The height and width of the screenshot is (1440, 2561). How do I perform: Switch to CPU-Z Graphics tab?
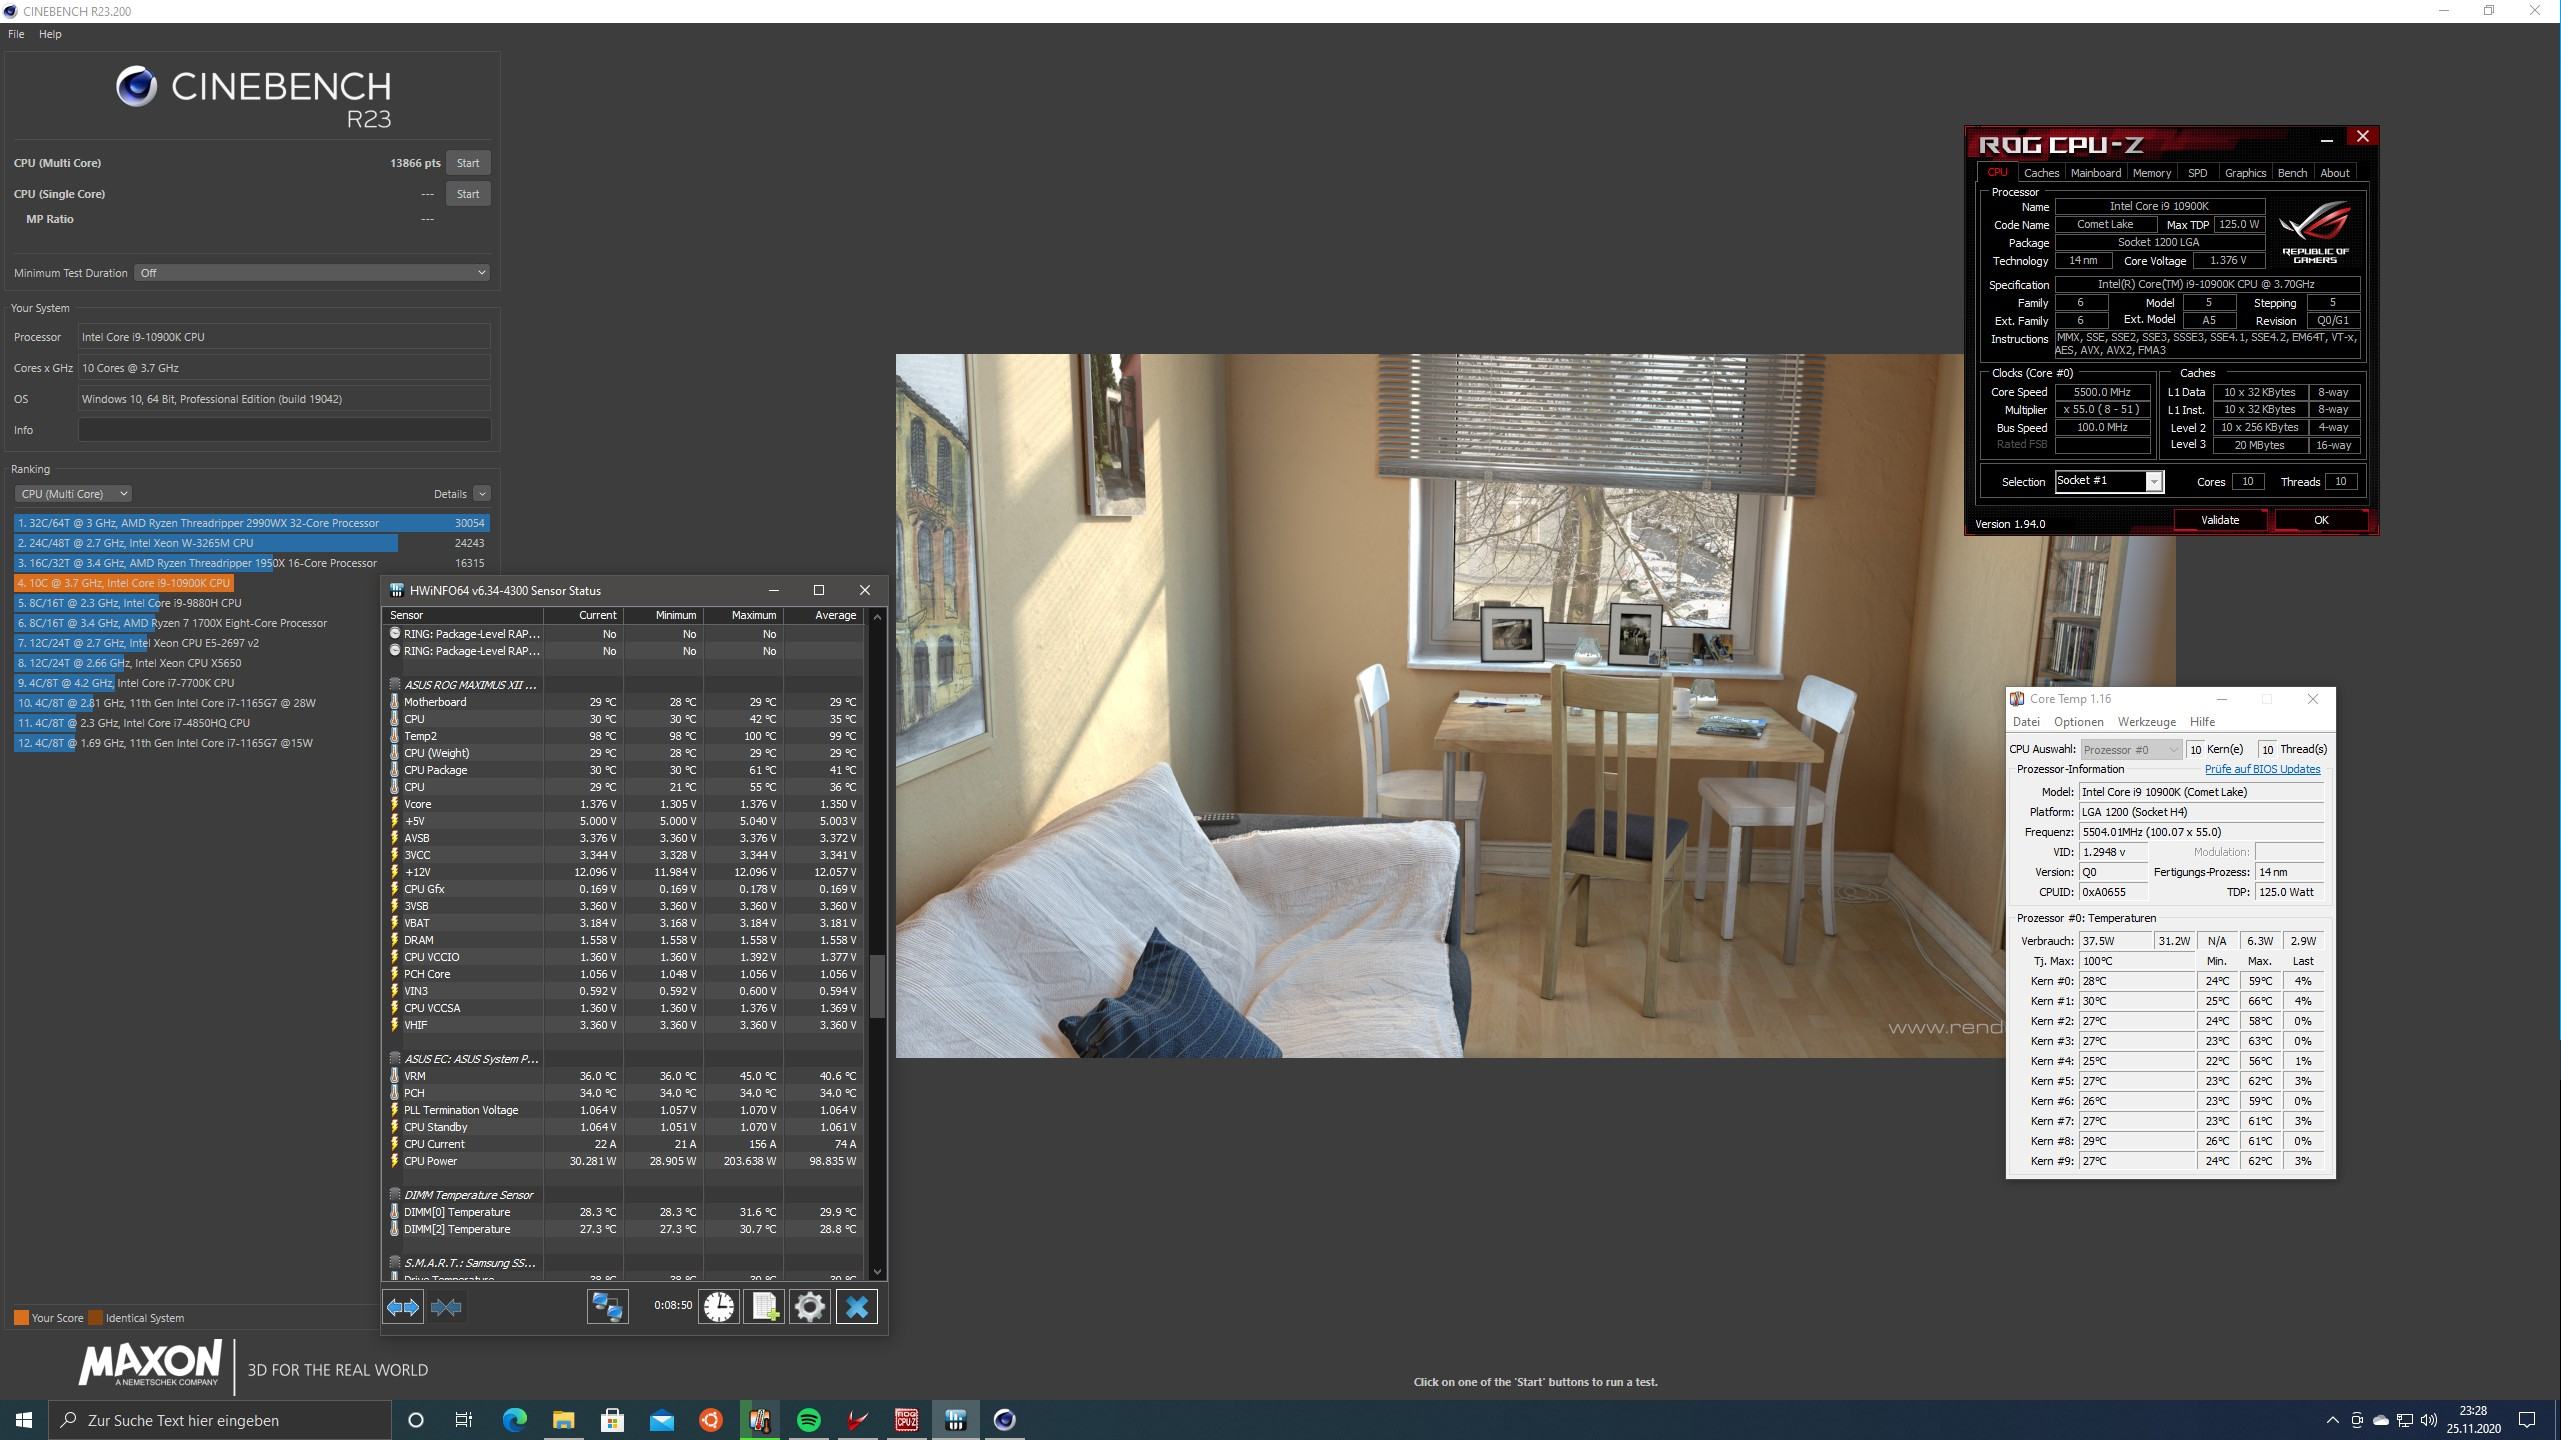pos(2244,173)
